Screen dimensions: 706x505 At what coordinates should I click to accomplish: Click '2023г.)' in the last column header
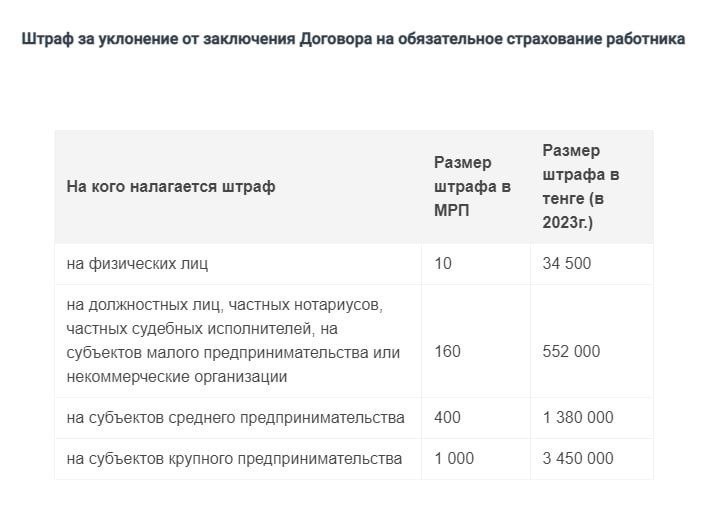pos(567,222)
